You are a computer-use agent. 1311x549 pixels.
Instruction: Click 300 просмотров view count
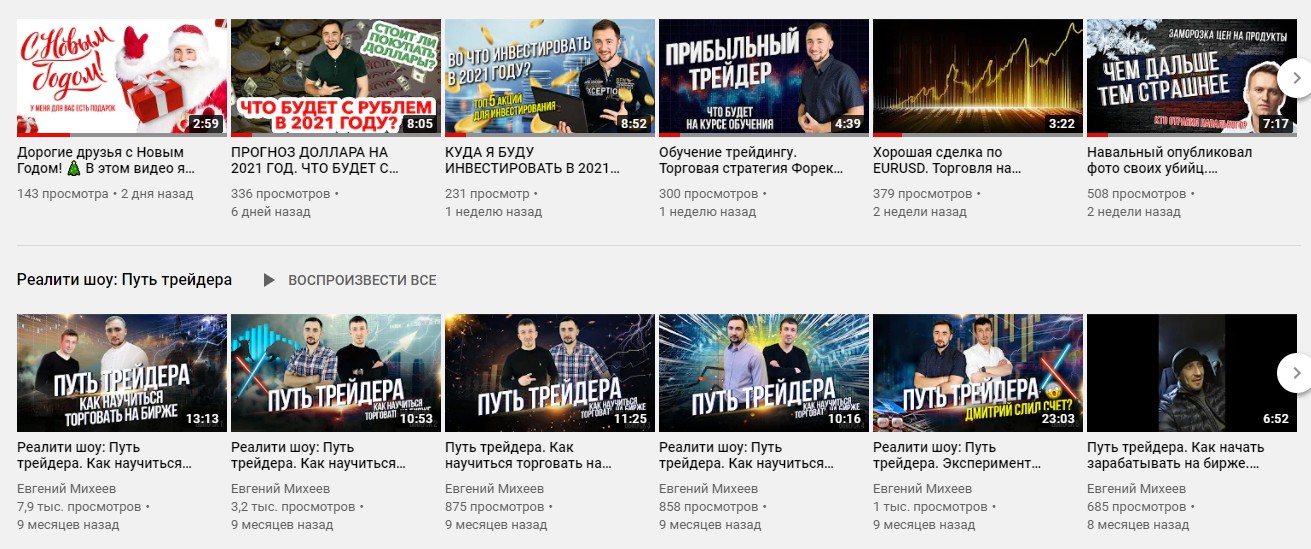[708, 193]
